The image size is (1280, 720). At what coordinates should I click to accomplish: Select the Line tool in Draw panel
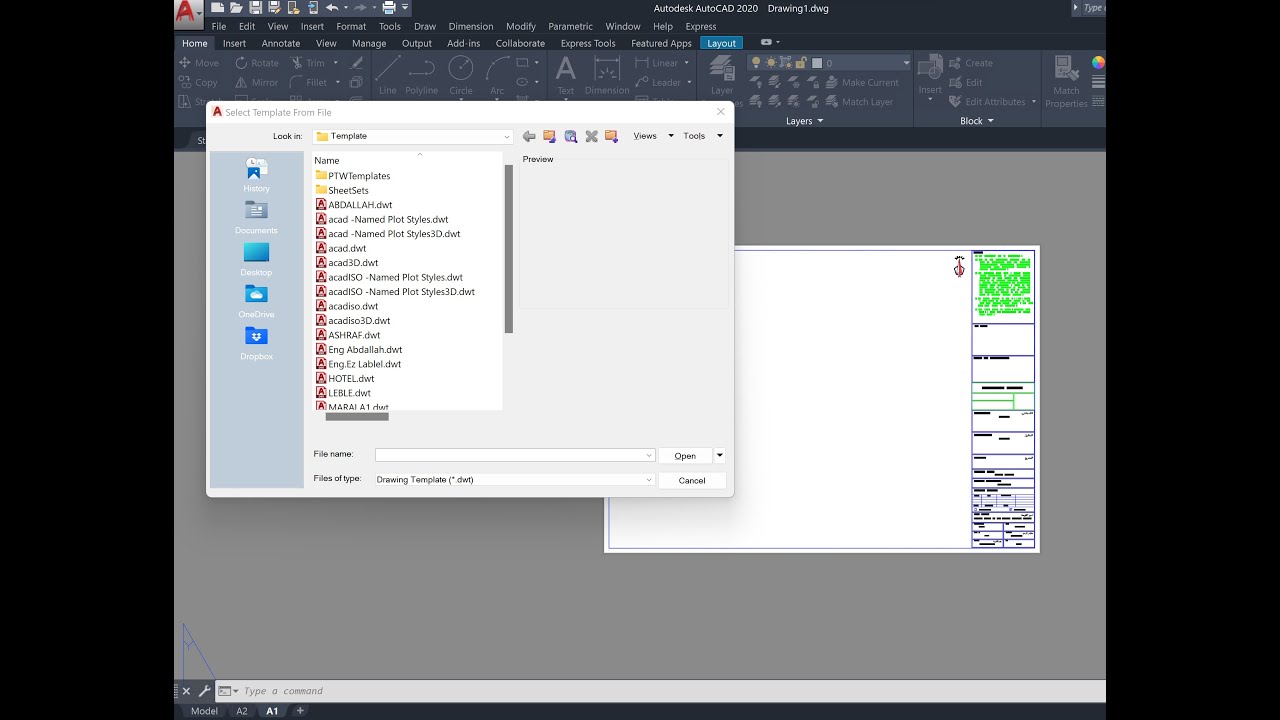pyautogui.click(x=388, y=76)
